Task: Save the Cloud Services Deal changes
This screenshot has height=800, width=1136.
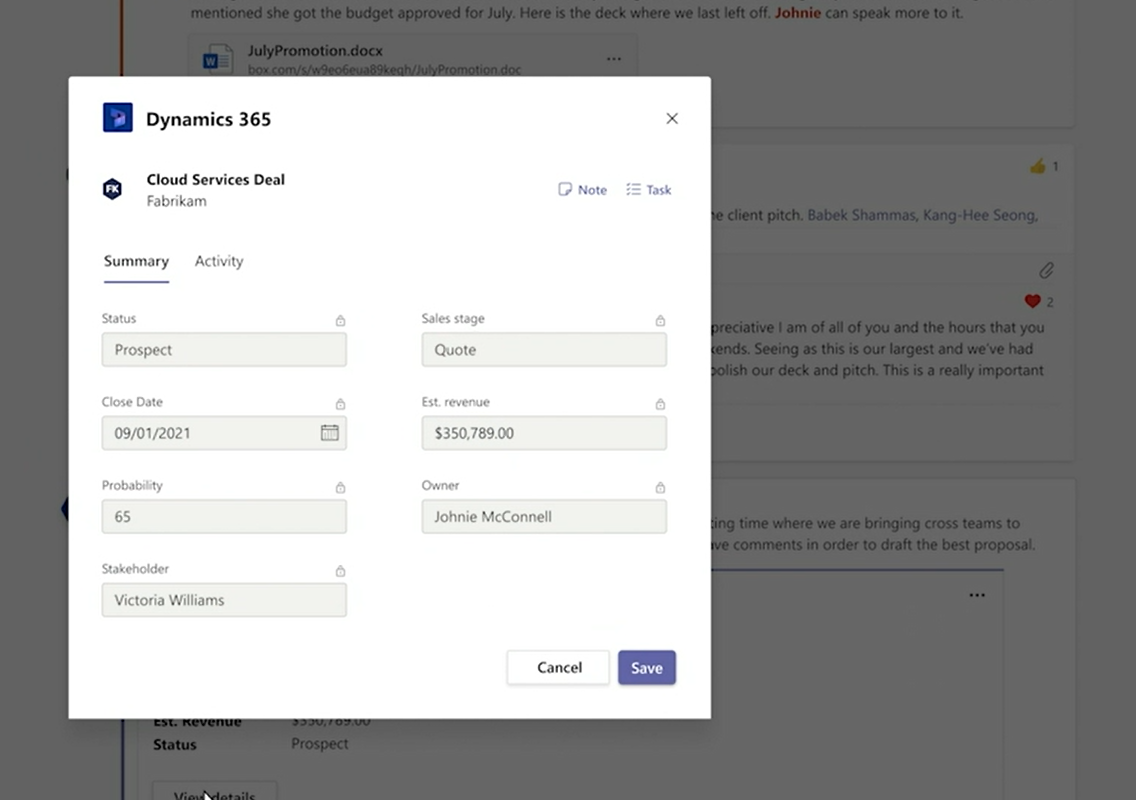Action: [x=647, y=667]
